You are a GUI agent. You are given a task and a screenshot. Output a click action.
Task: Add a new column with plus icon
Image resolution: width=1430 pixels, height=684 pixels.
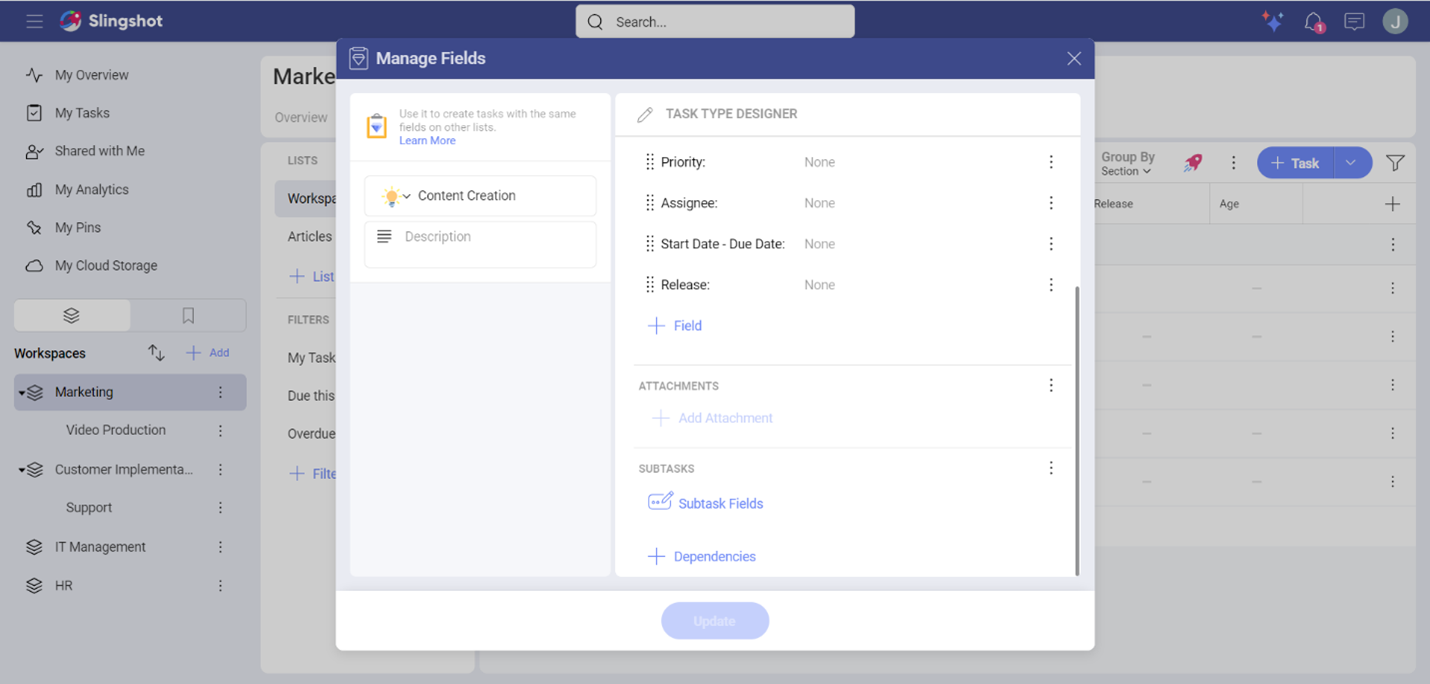(1392, 204)
